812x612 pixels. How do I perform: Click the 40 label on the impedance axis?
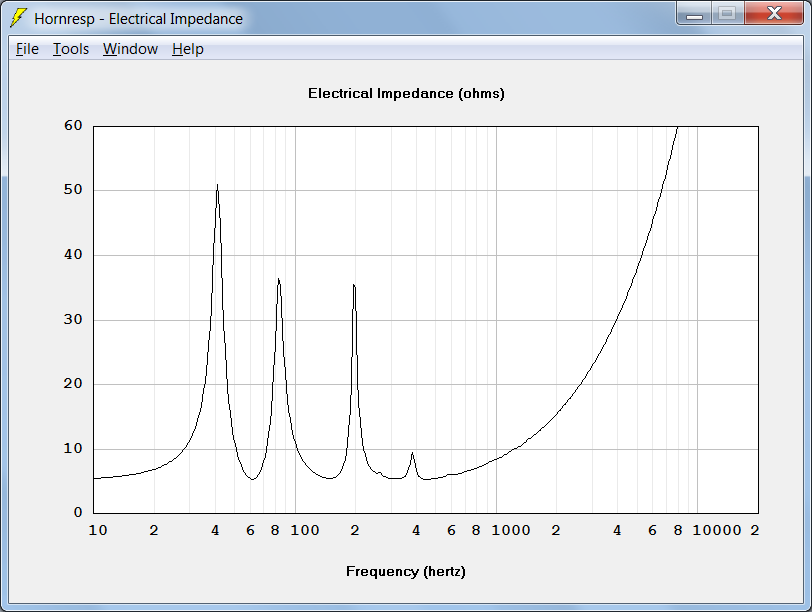tap(73, 254)
